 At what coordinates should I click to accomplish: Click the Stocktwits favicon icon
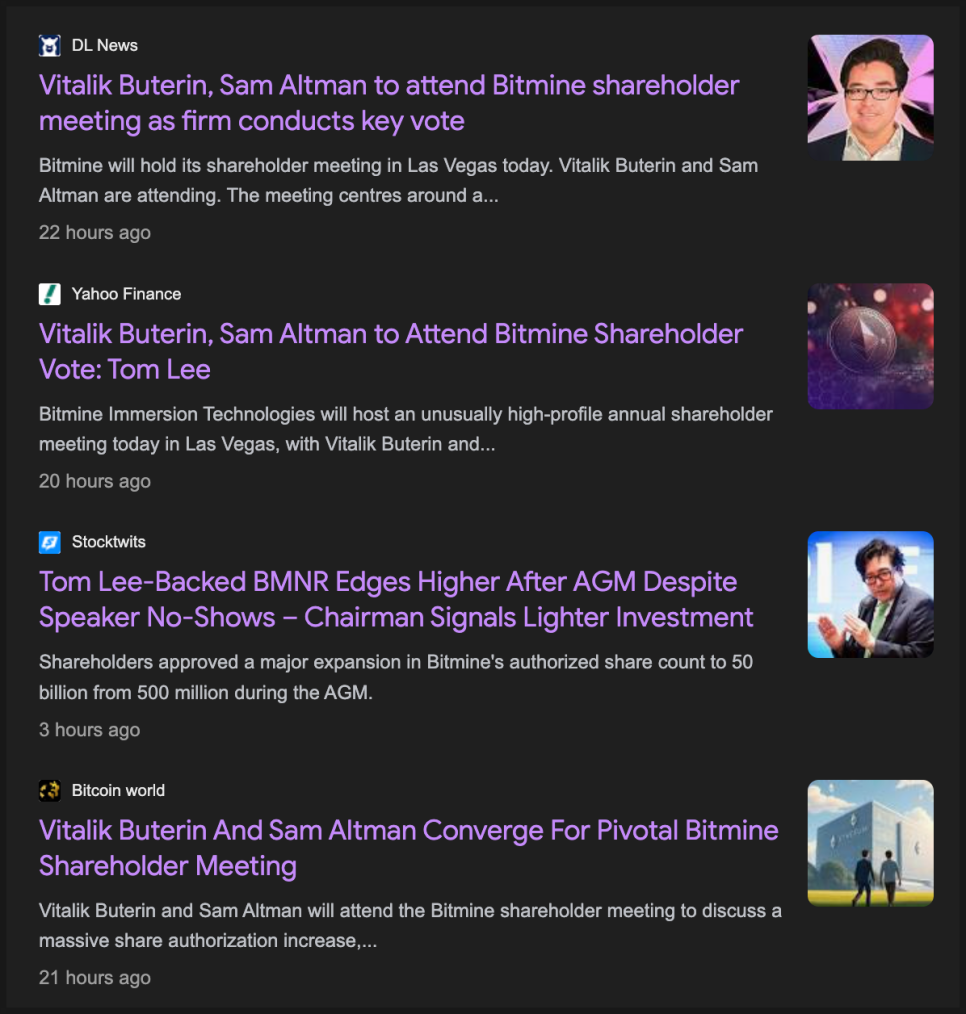pos(50,542)
